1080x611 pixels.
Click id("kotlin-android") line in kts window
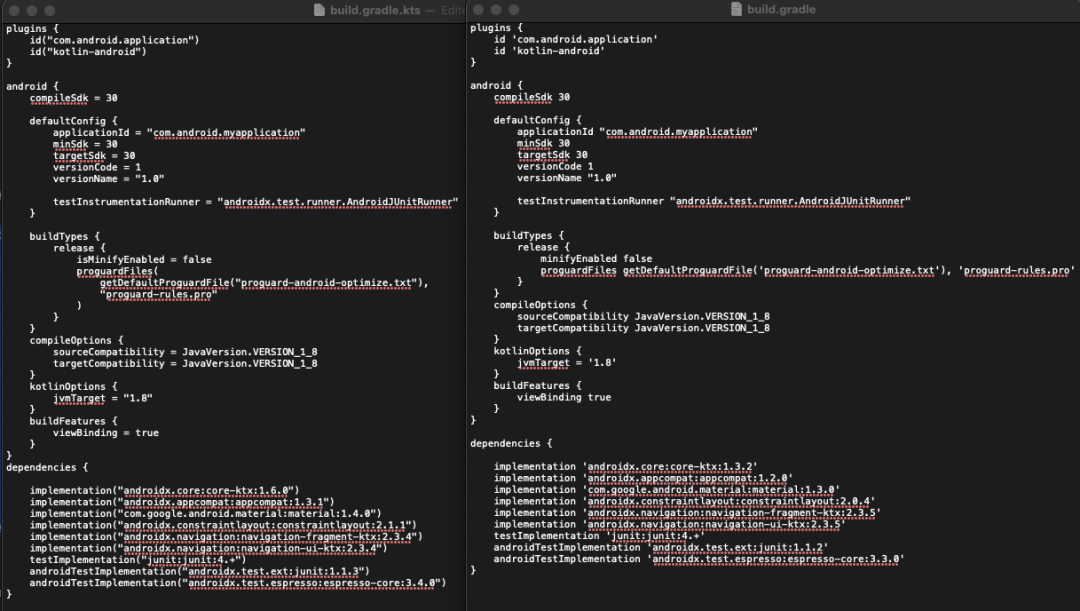88,52
